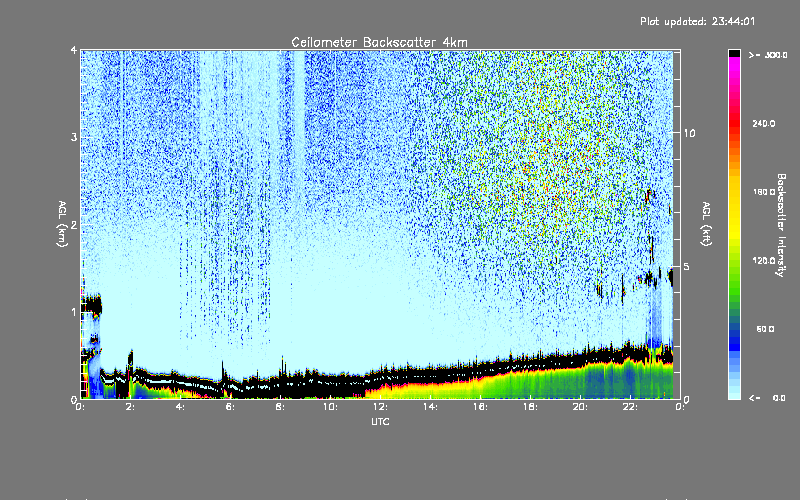Click the '120.0' colorbar value
This screenshot has height=500, width=800.
[763, 261]
